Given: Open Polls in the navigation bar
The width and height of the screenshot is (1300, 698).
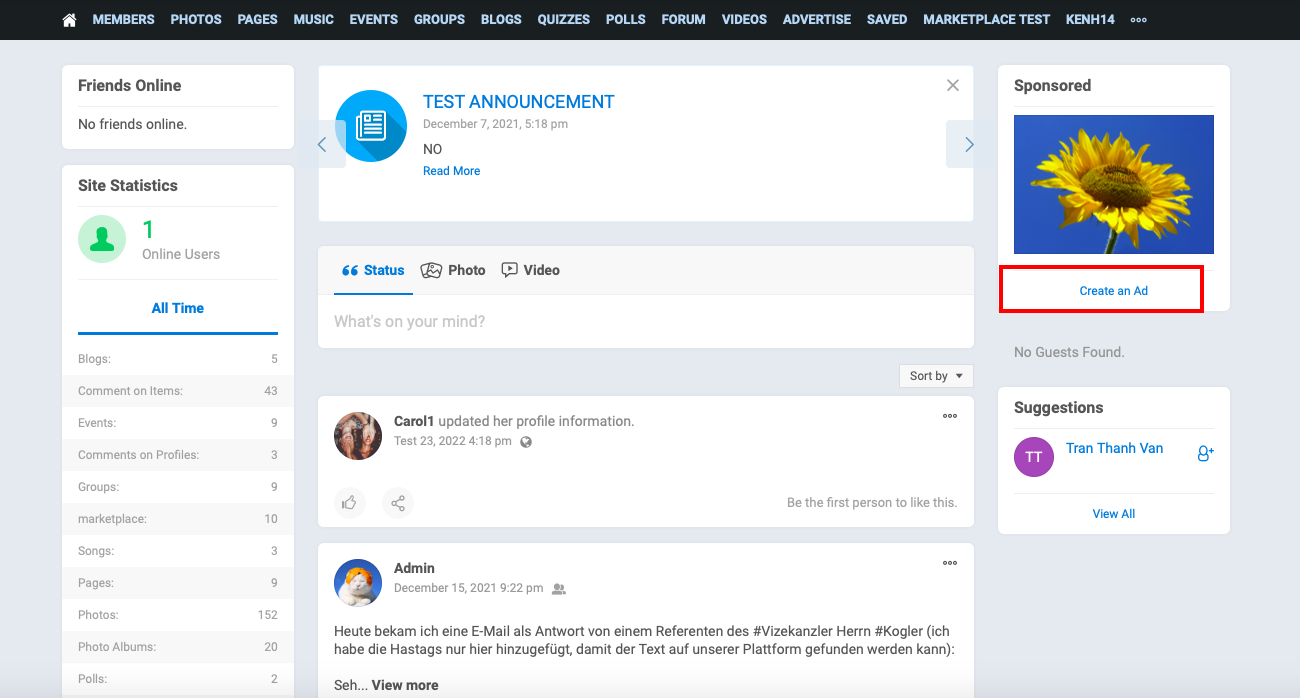Looking at the screenshot, I should [x=626, y=19].
